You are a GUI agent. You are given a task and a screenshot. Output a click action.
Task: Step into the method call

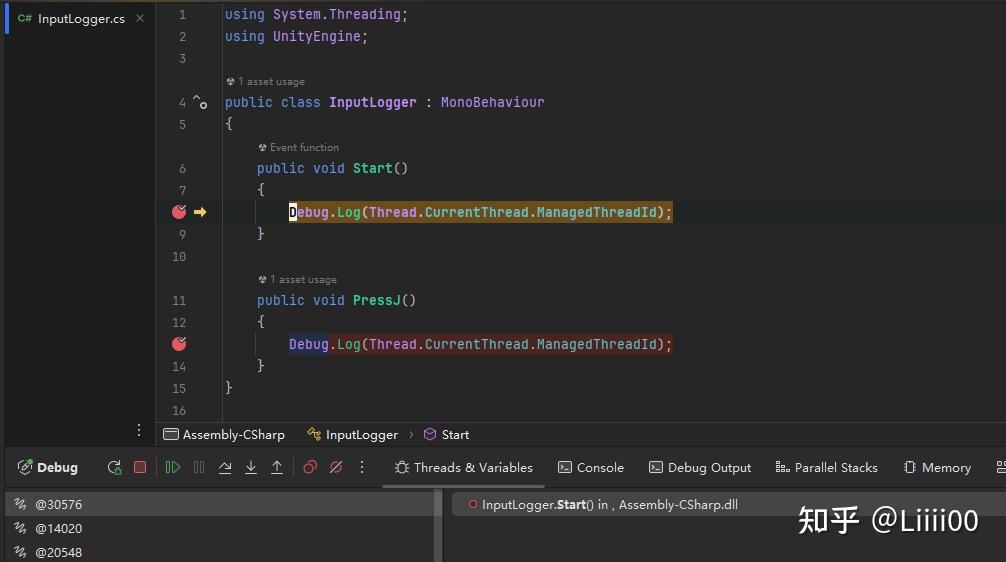coord(251,467)
